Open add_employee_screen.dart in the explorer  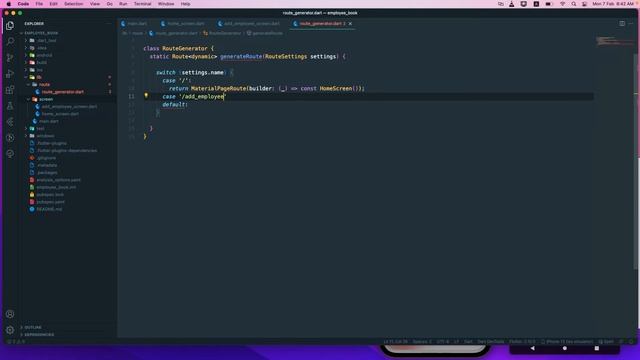tap(69, 107)
